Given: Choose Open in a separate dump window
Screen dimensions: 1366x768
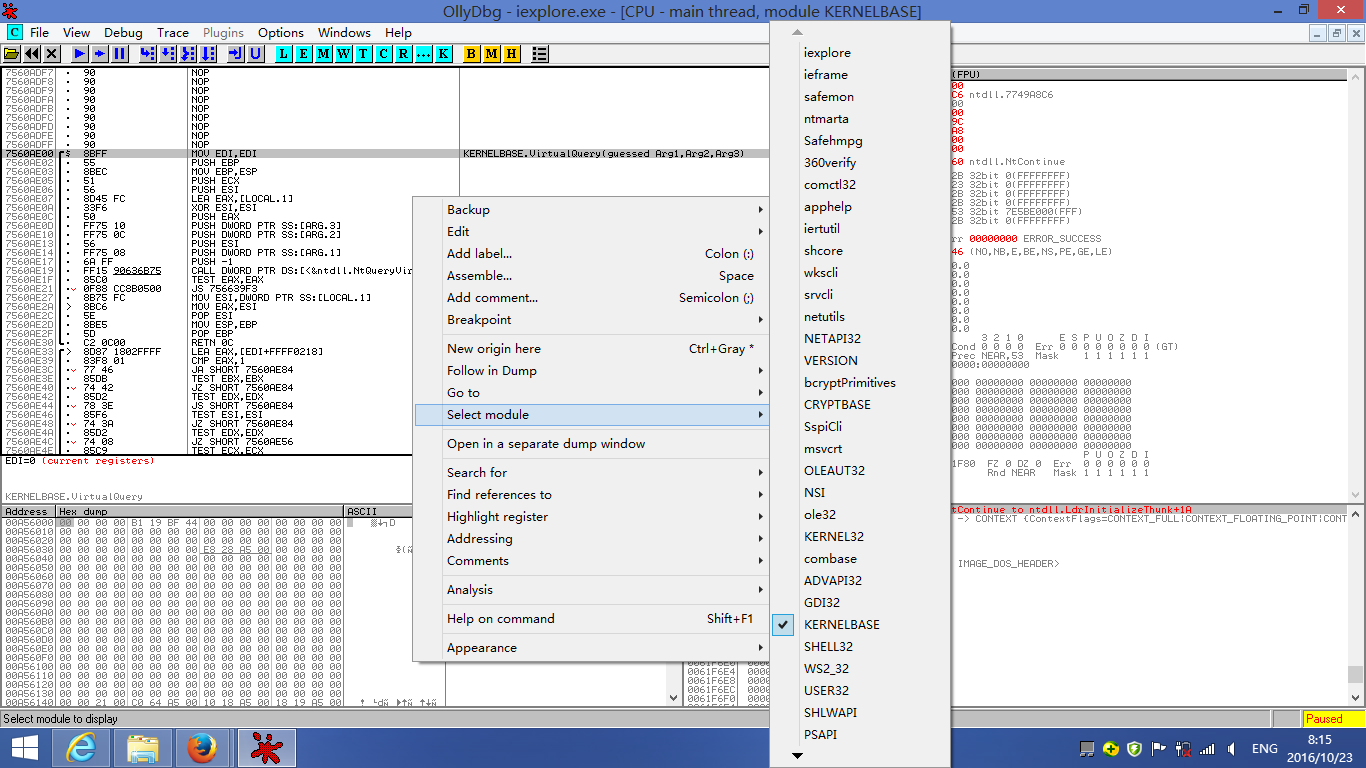Looking at the screenshot, I should 592,444.
